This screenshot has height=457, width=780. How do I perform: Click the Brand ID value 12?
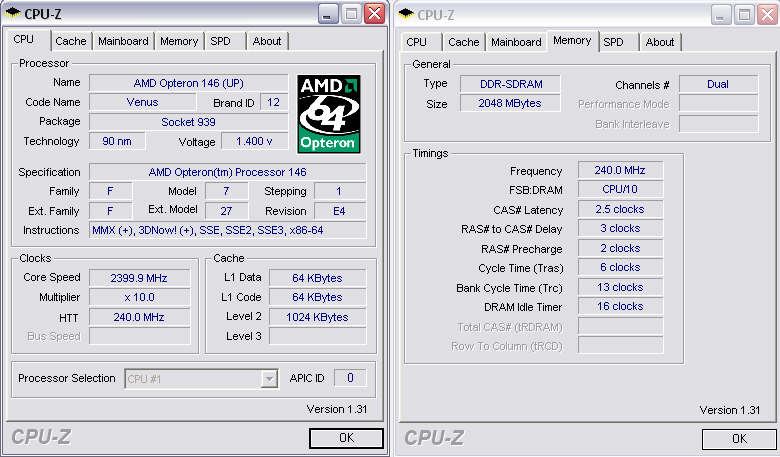(x=274, y=102)
